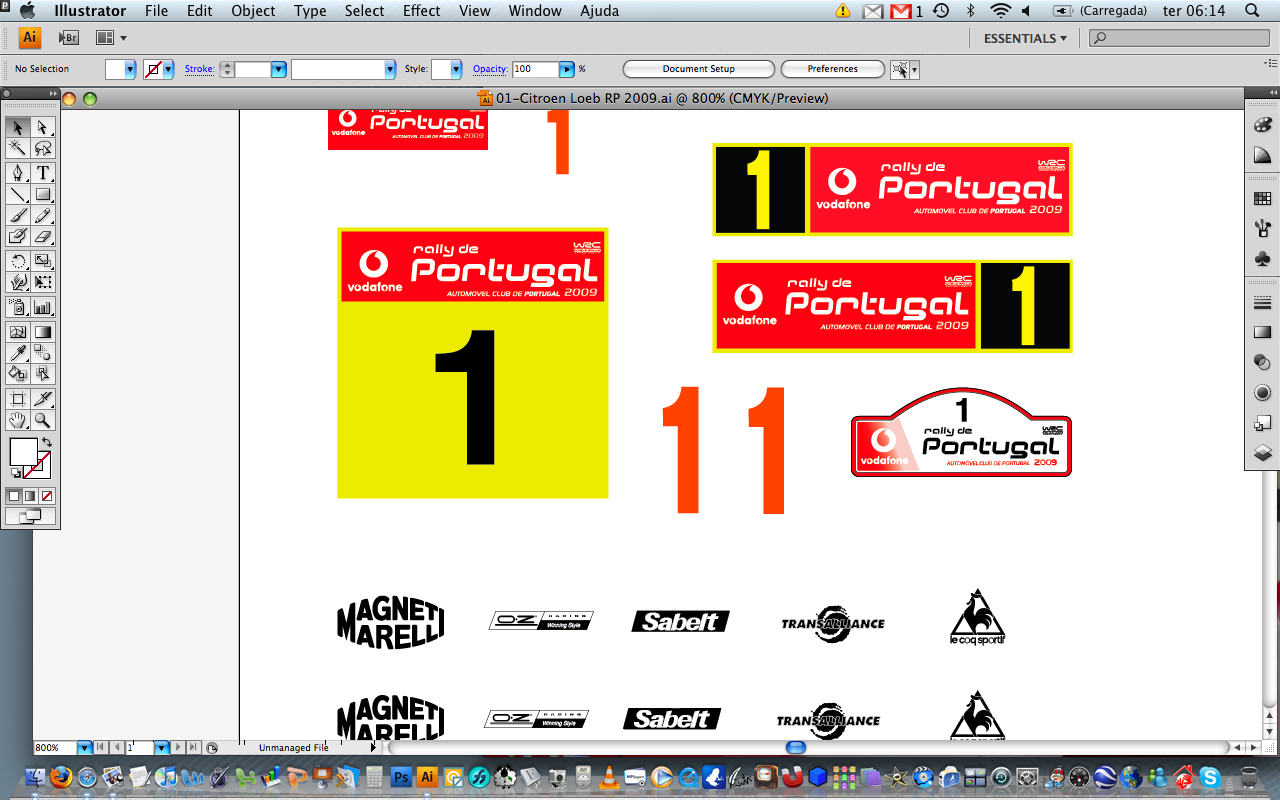Open the zoom level dropdown at 800%
The image size is (1280, 800).
[x=85, y=747]
